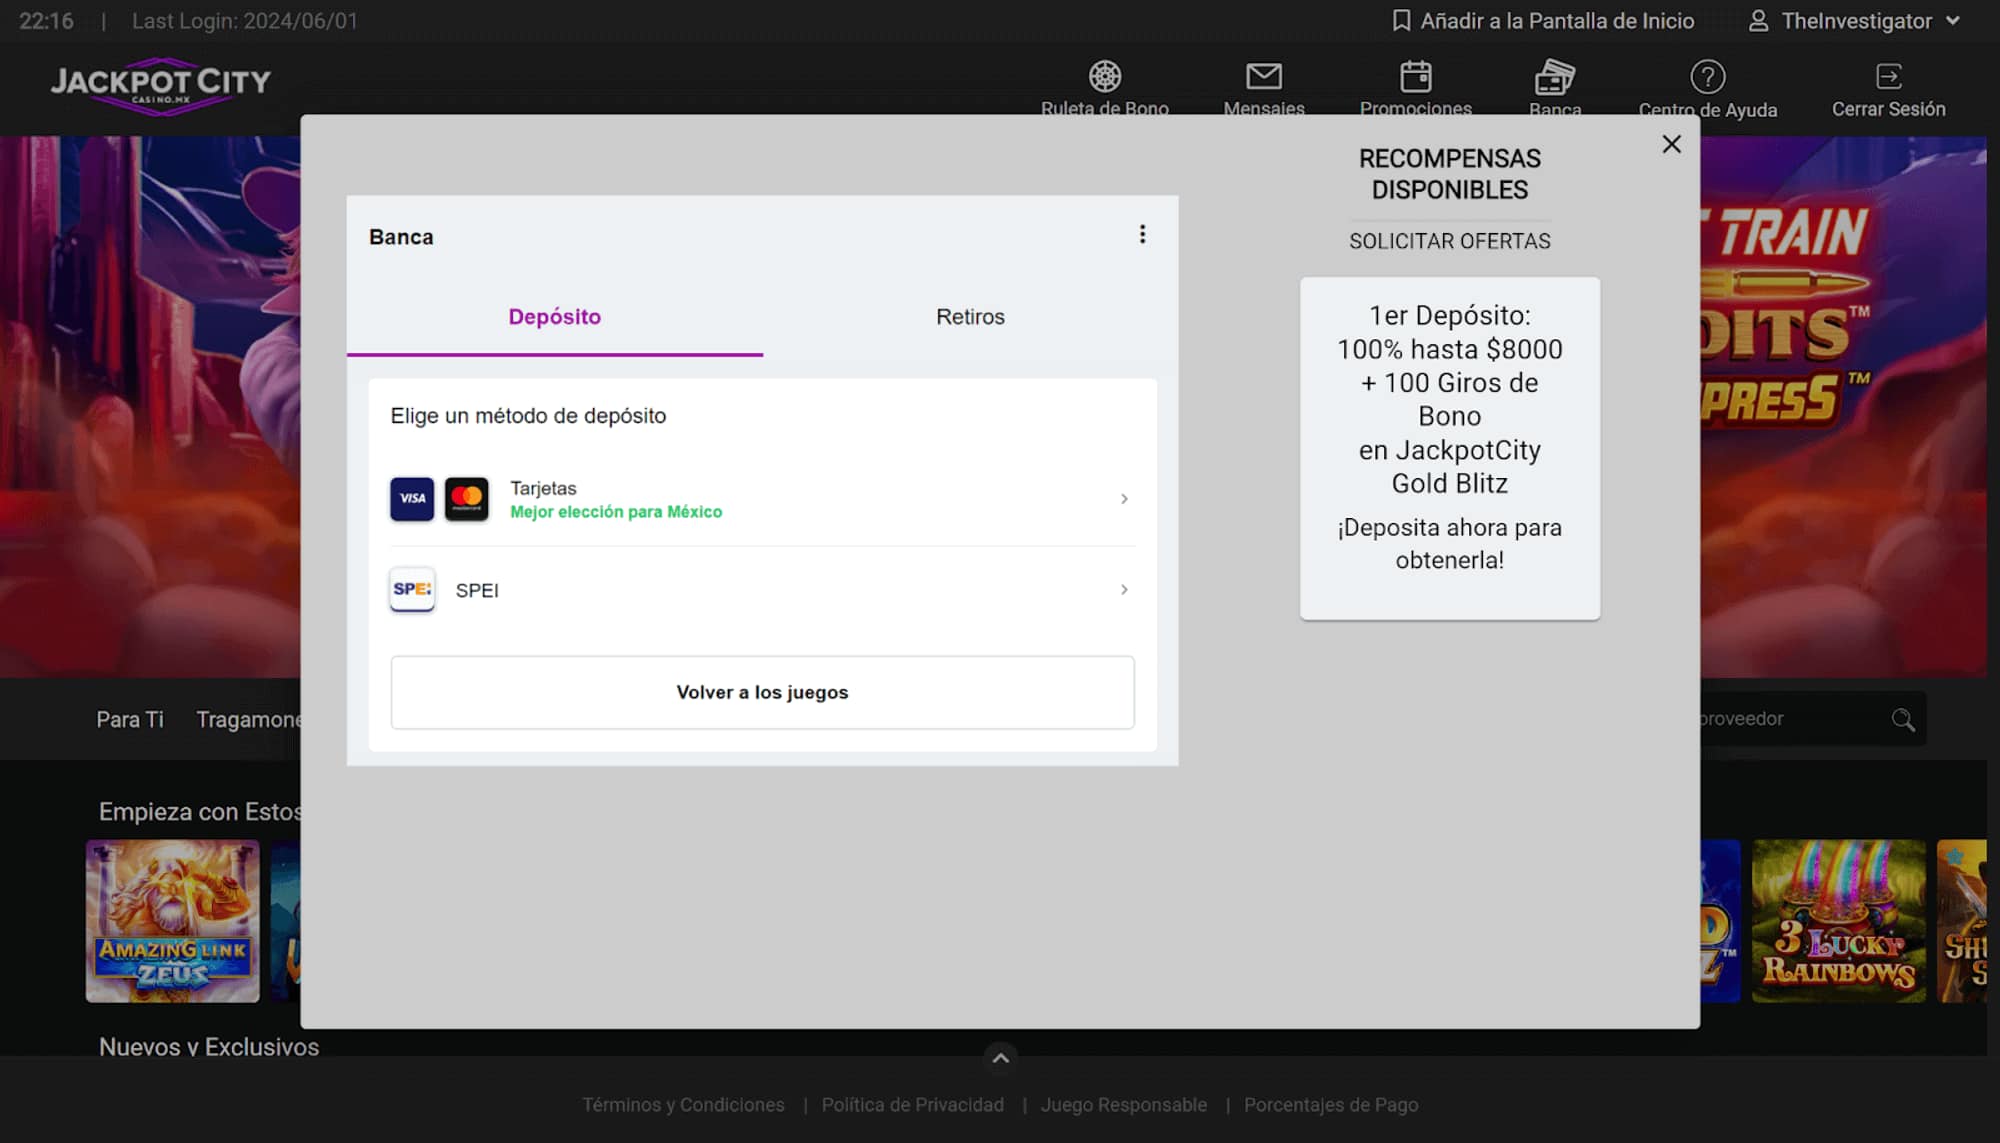Open the Ruleta de Bono wheel icon
2000x1143 pixels.
coord(1104,76)
